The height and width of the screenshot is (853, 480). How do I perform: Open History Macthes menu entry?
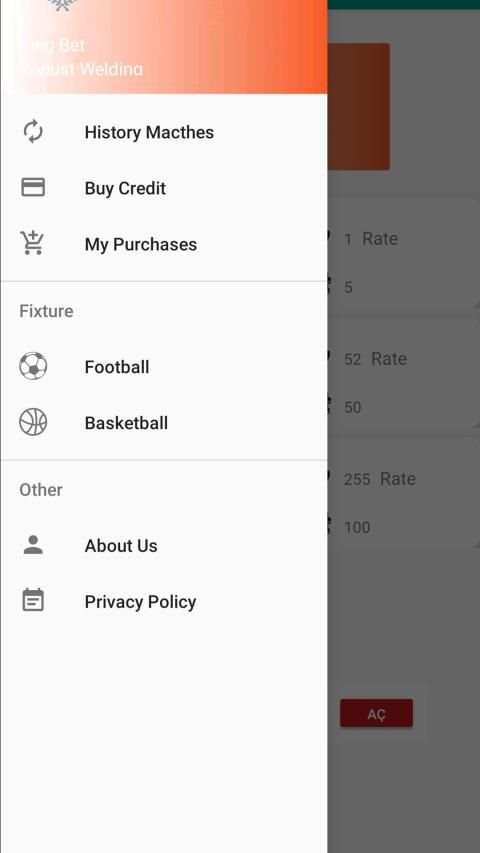tap(164, 132)
